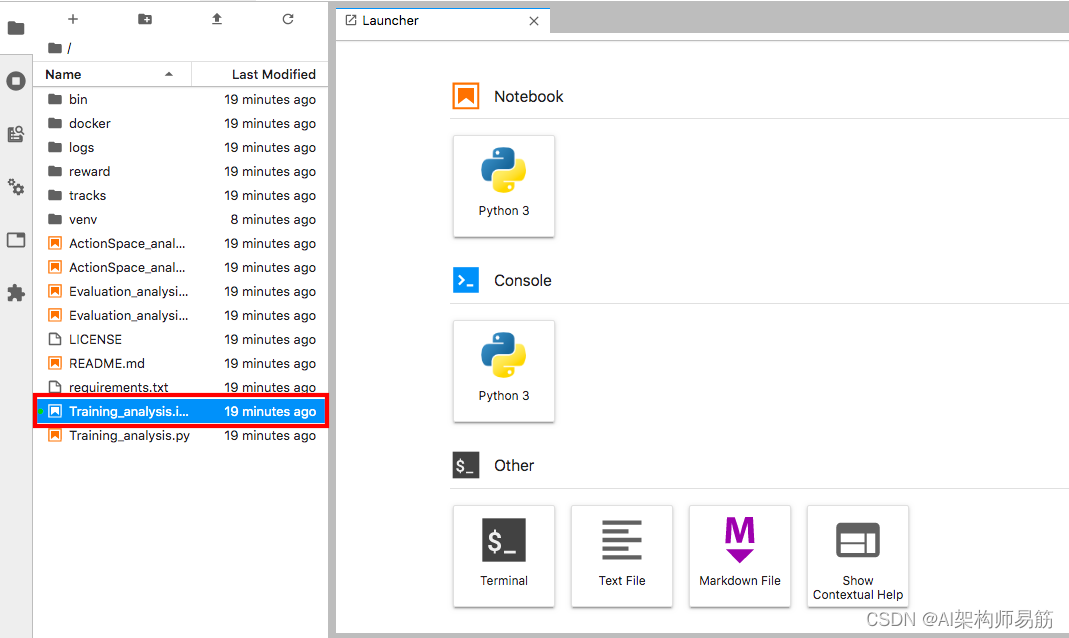
Task: Open the Property Inspector gears icon
Action: pos(16,187)
